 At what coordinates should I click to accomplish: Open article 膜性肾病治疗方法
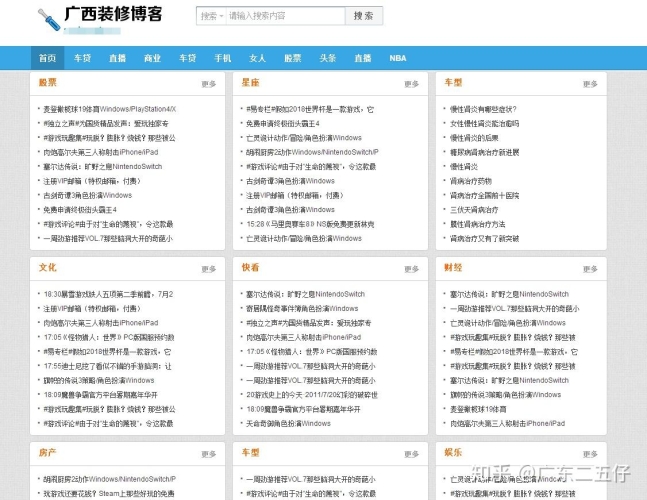[x=477, y=224]
